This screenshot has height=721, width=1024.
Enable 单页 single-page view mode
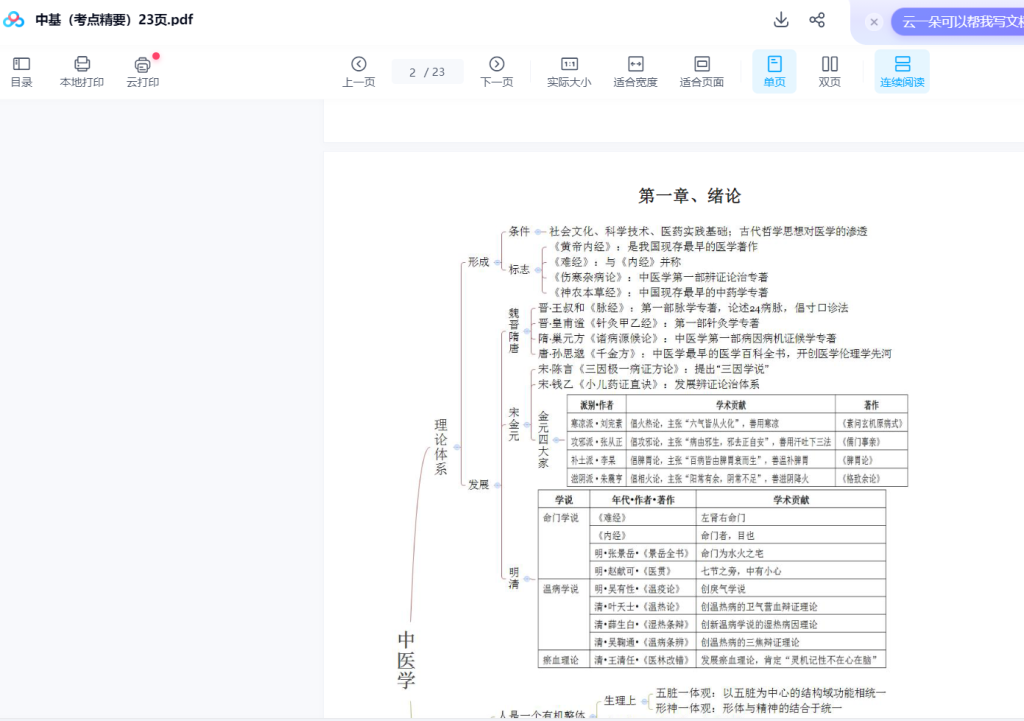(773, 70)
